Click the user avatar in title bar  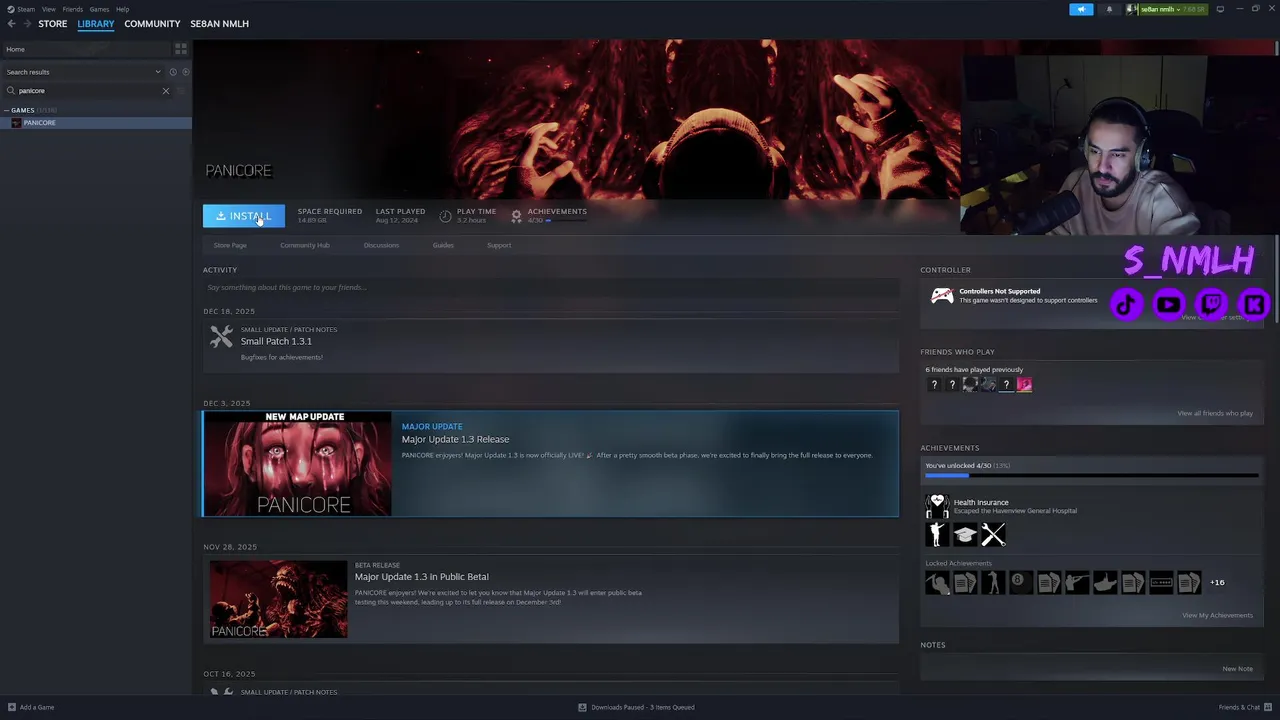pos(1132,9)
